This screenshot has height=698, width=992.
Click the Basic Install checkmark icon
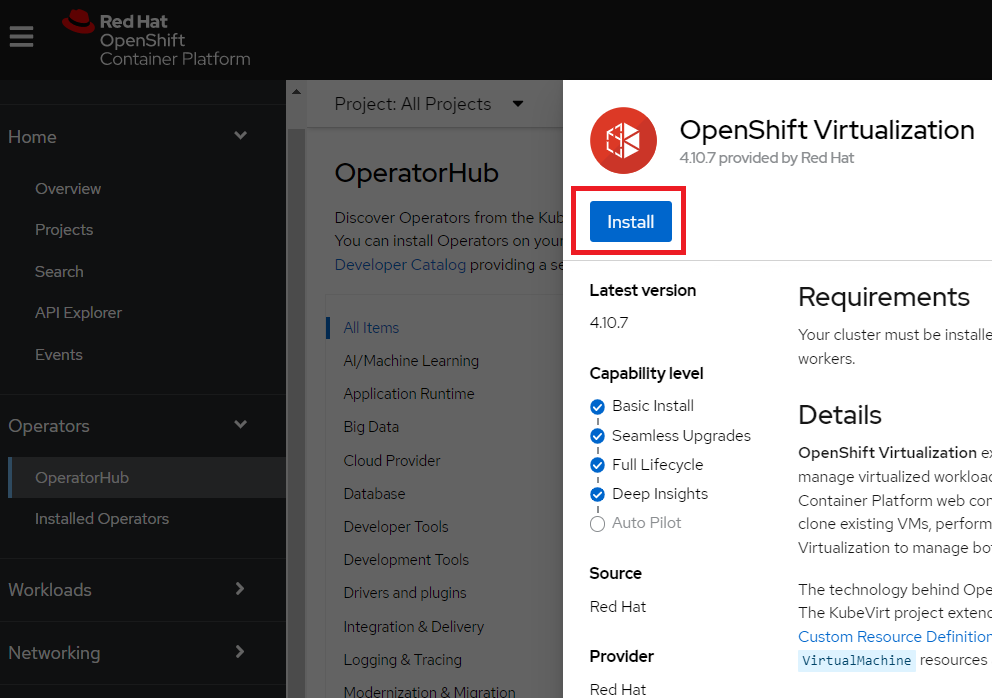597,407
